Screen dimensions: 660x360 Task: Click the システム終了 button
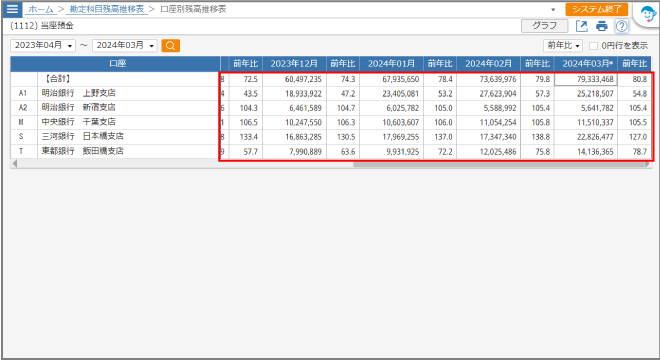tap(596, 9)
